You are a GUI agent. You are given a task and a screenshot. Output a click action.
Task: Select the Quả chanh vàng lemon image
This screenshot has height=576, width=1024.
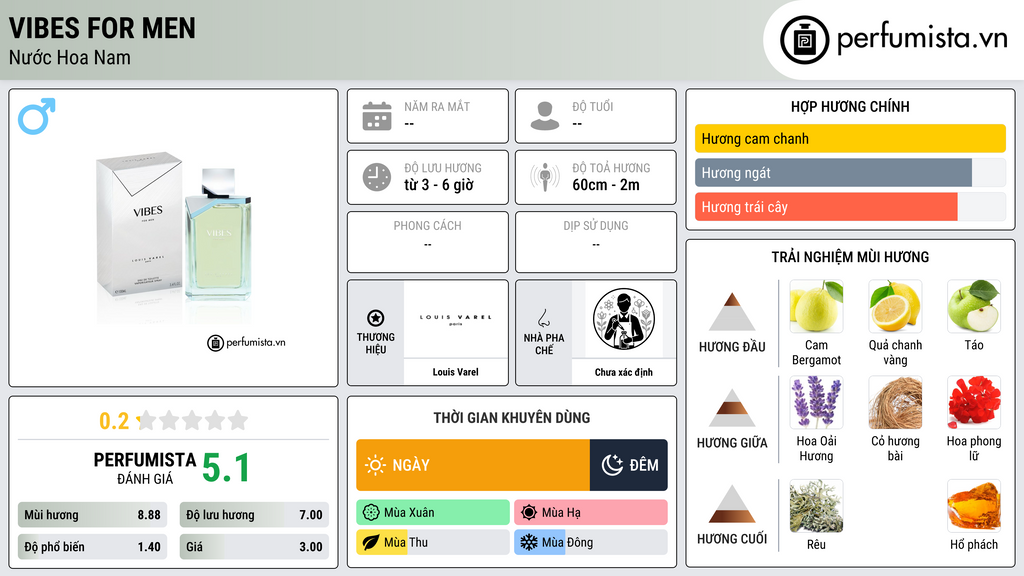tap(895, 306)
